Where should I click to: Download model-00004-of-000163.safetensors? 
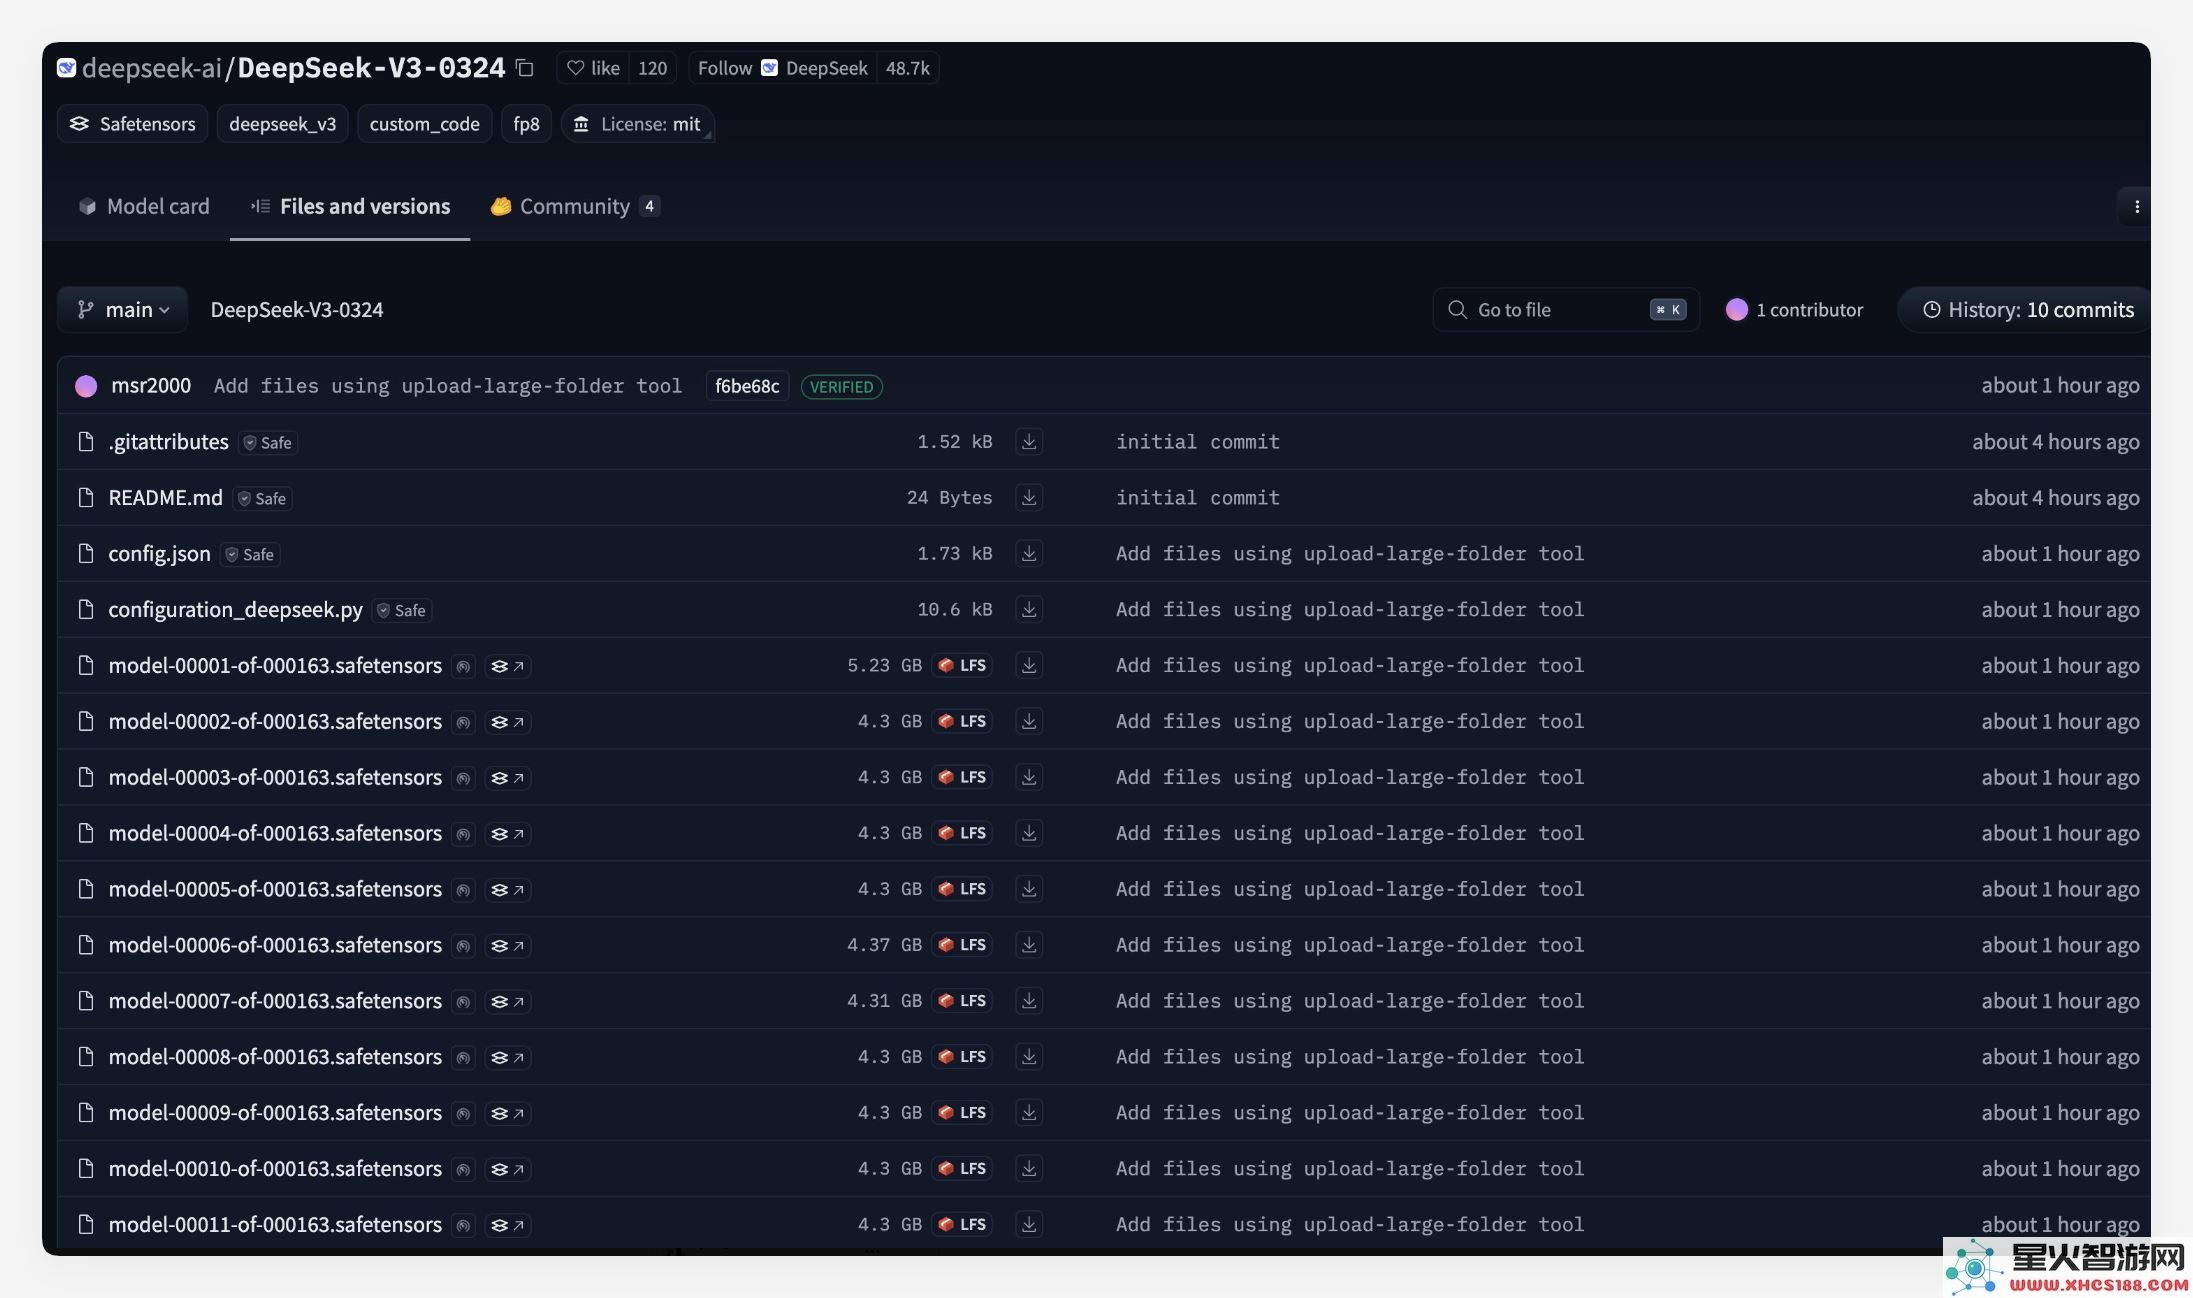[1028, 834]
